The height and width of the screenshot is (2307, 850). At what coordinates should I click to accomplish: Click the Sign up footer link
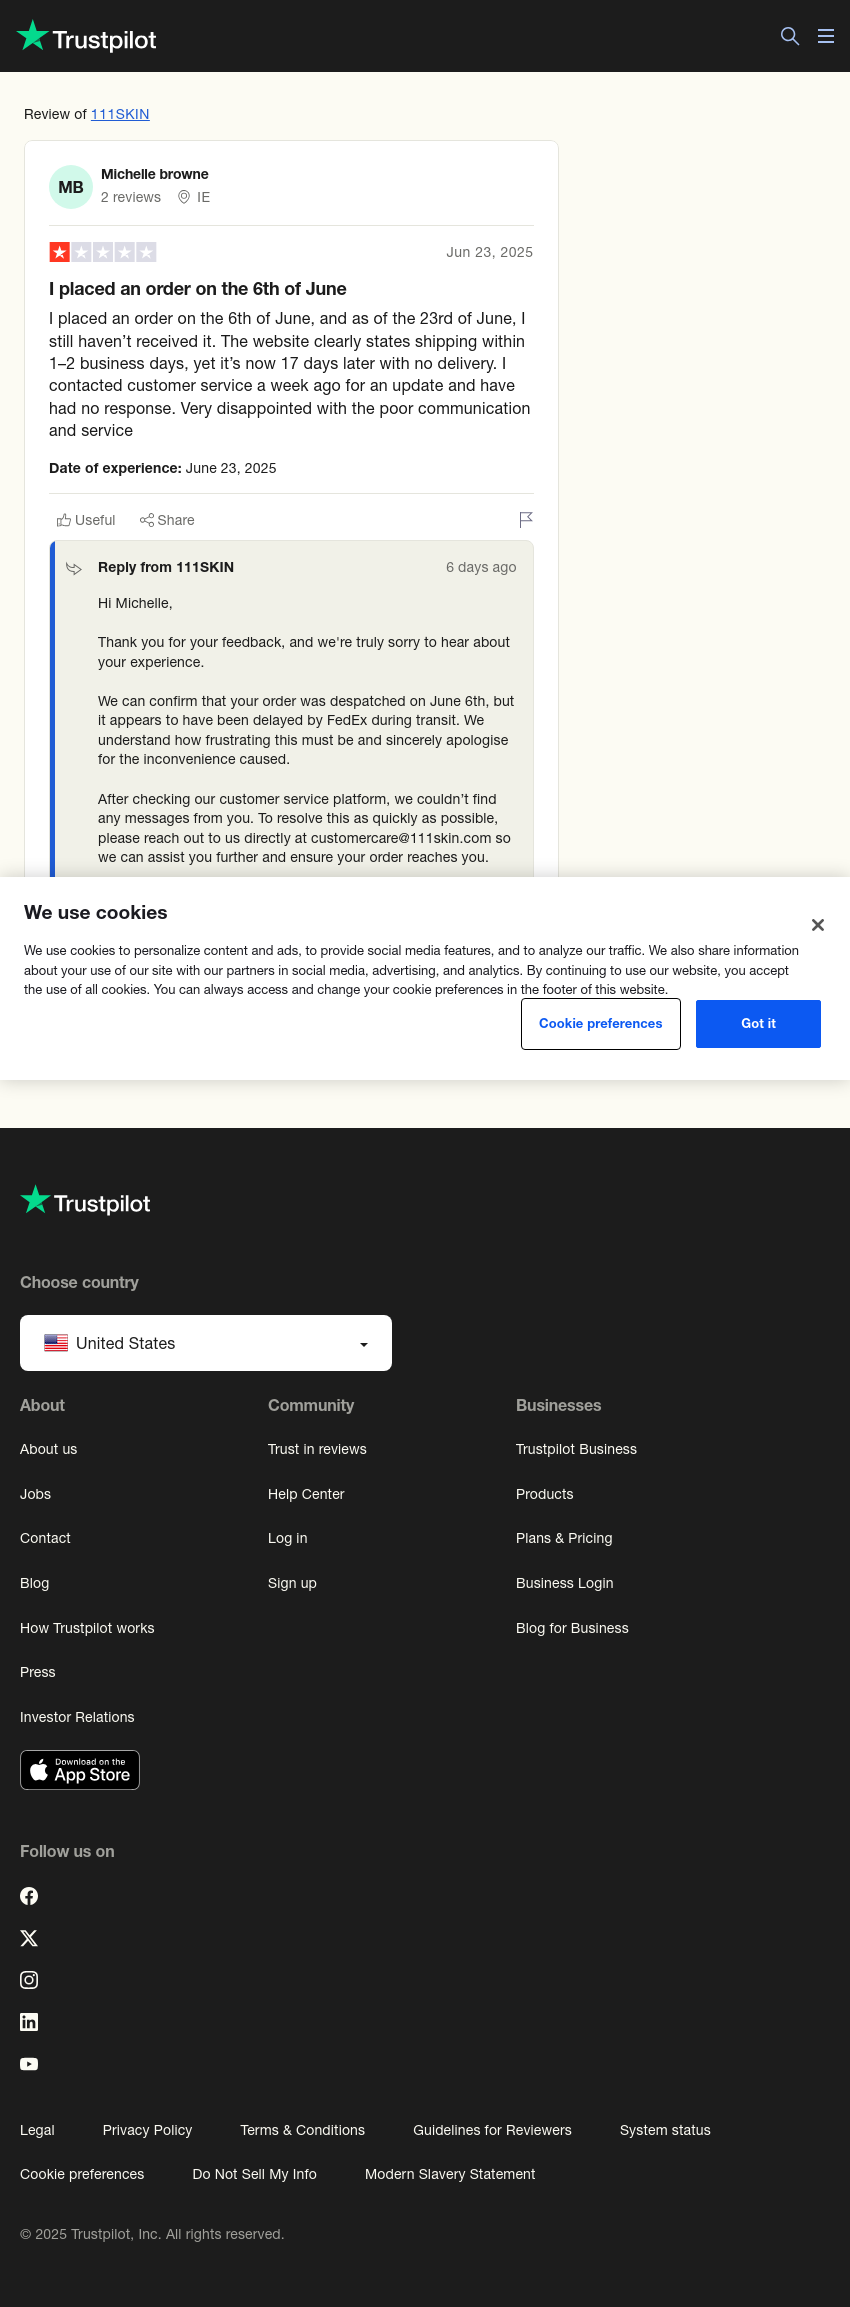[x=292, y=1583]
